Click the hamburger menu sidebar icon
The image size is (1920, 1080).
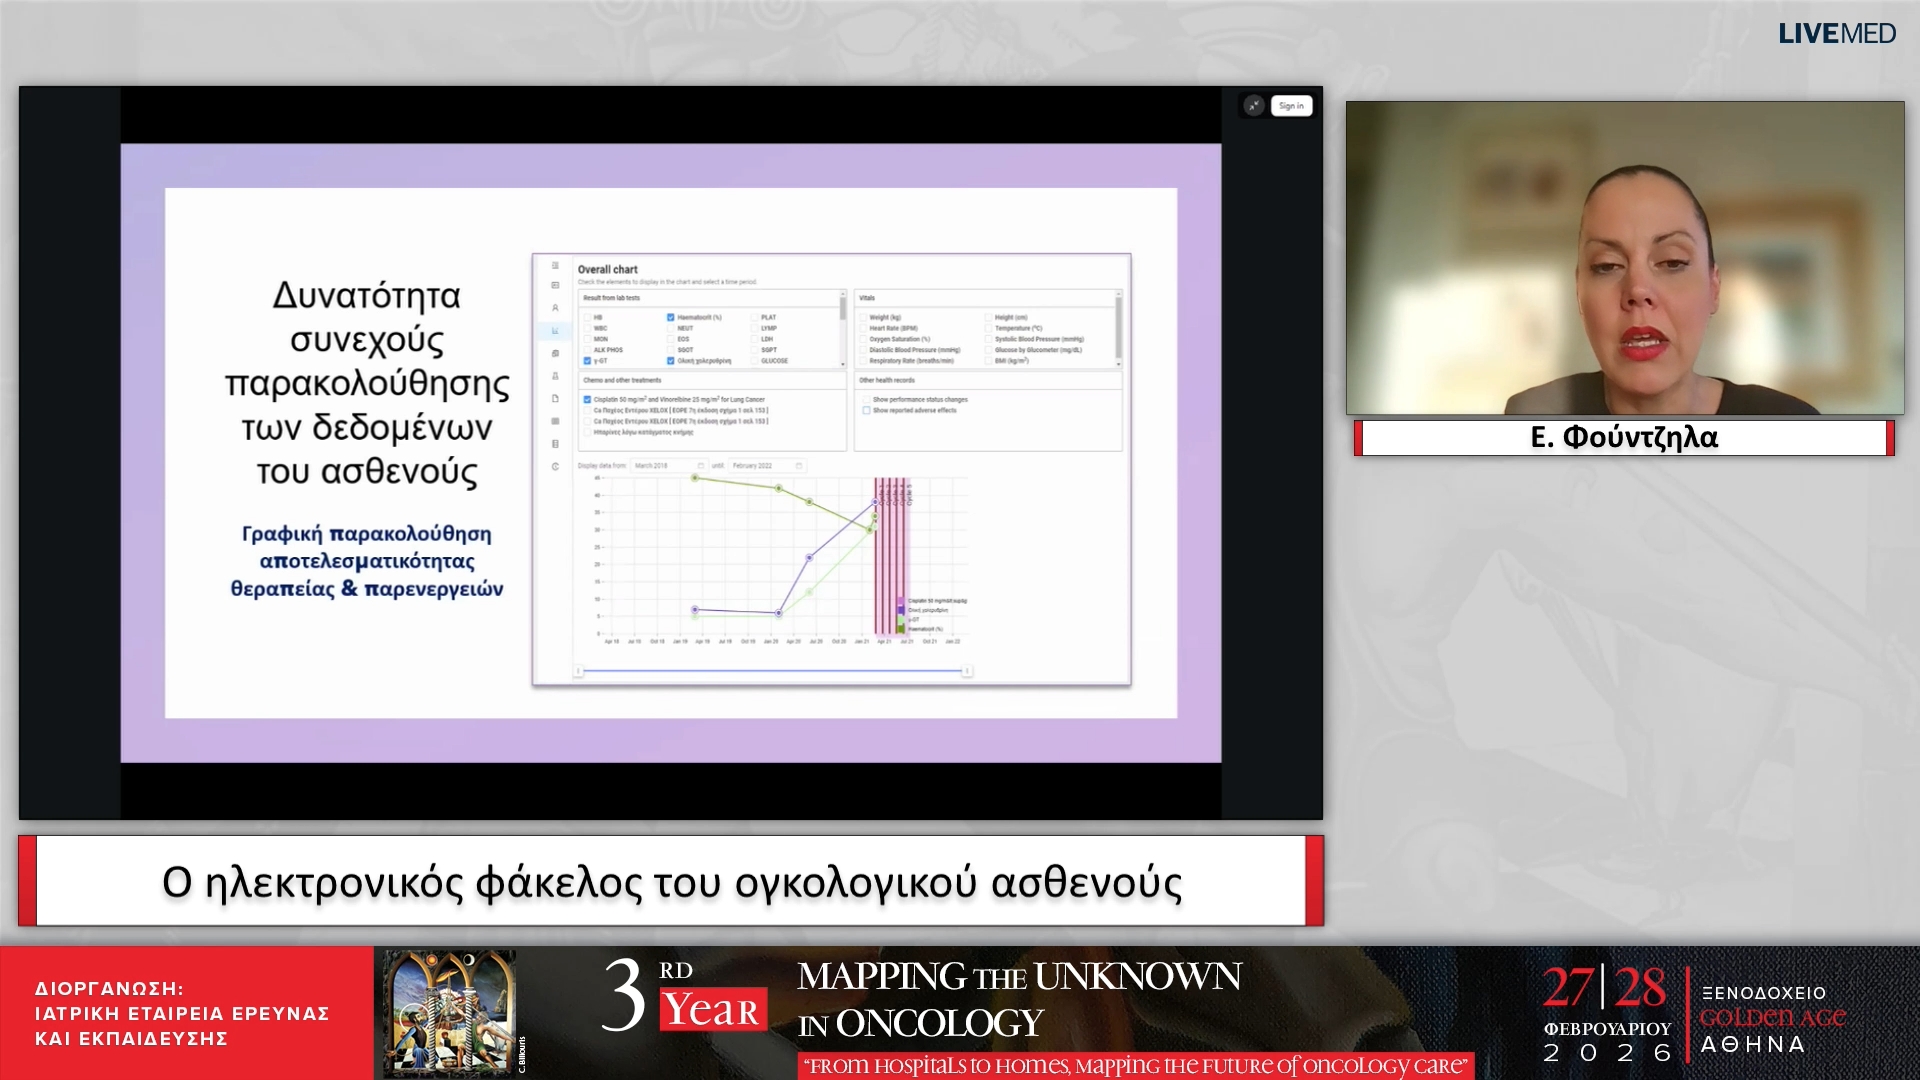click(x=555, y=266)
